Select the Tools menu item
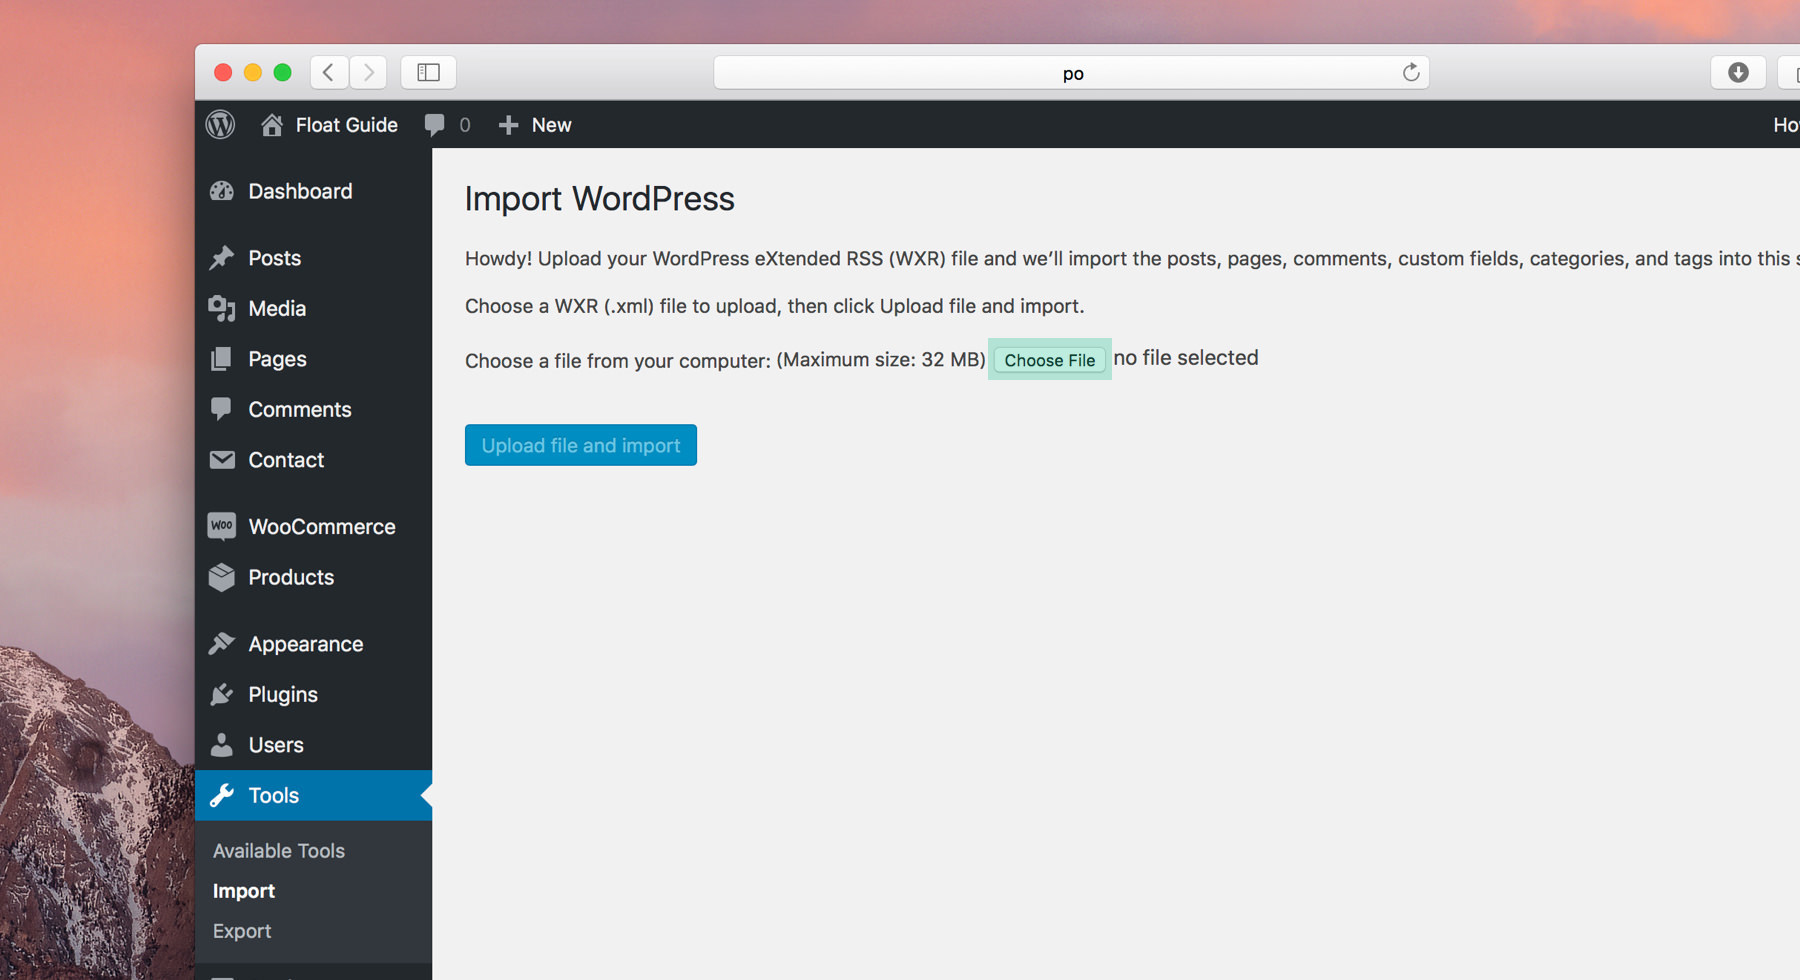The image size is (1800, 980). [x=313, y=795]
